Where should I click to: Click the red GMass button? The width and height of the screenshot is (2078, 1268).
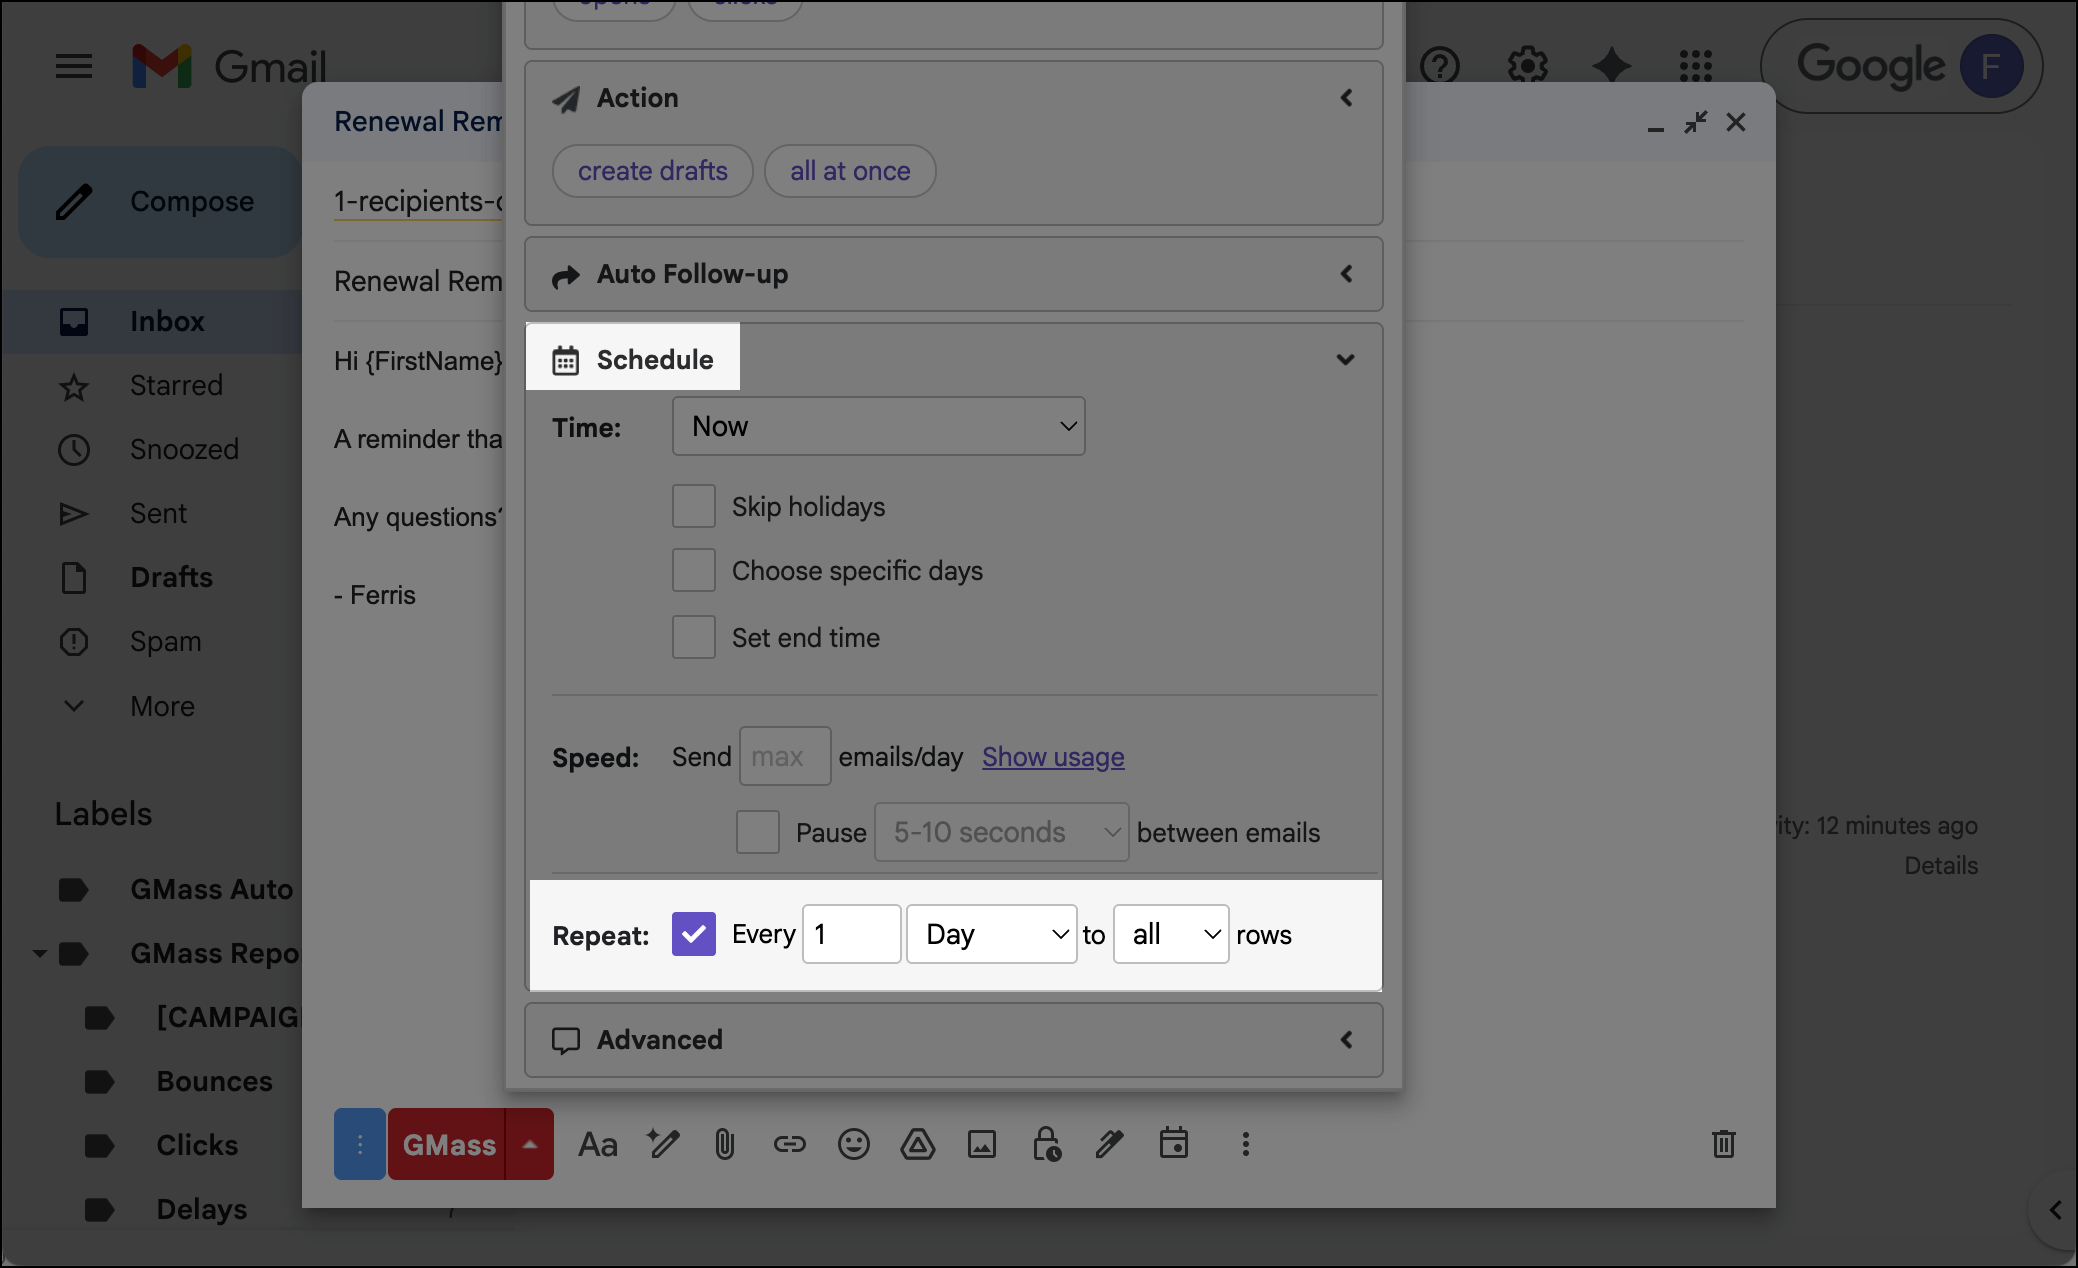pos(448,1144)
